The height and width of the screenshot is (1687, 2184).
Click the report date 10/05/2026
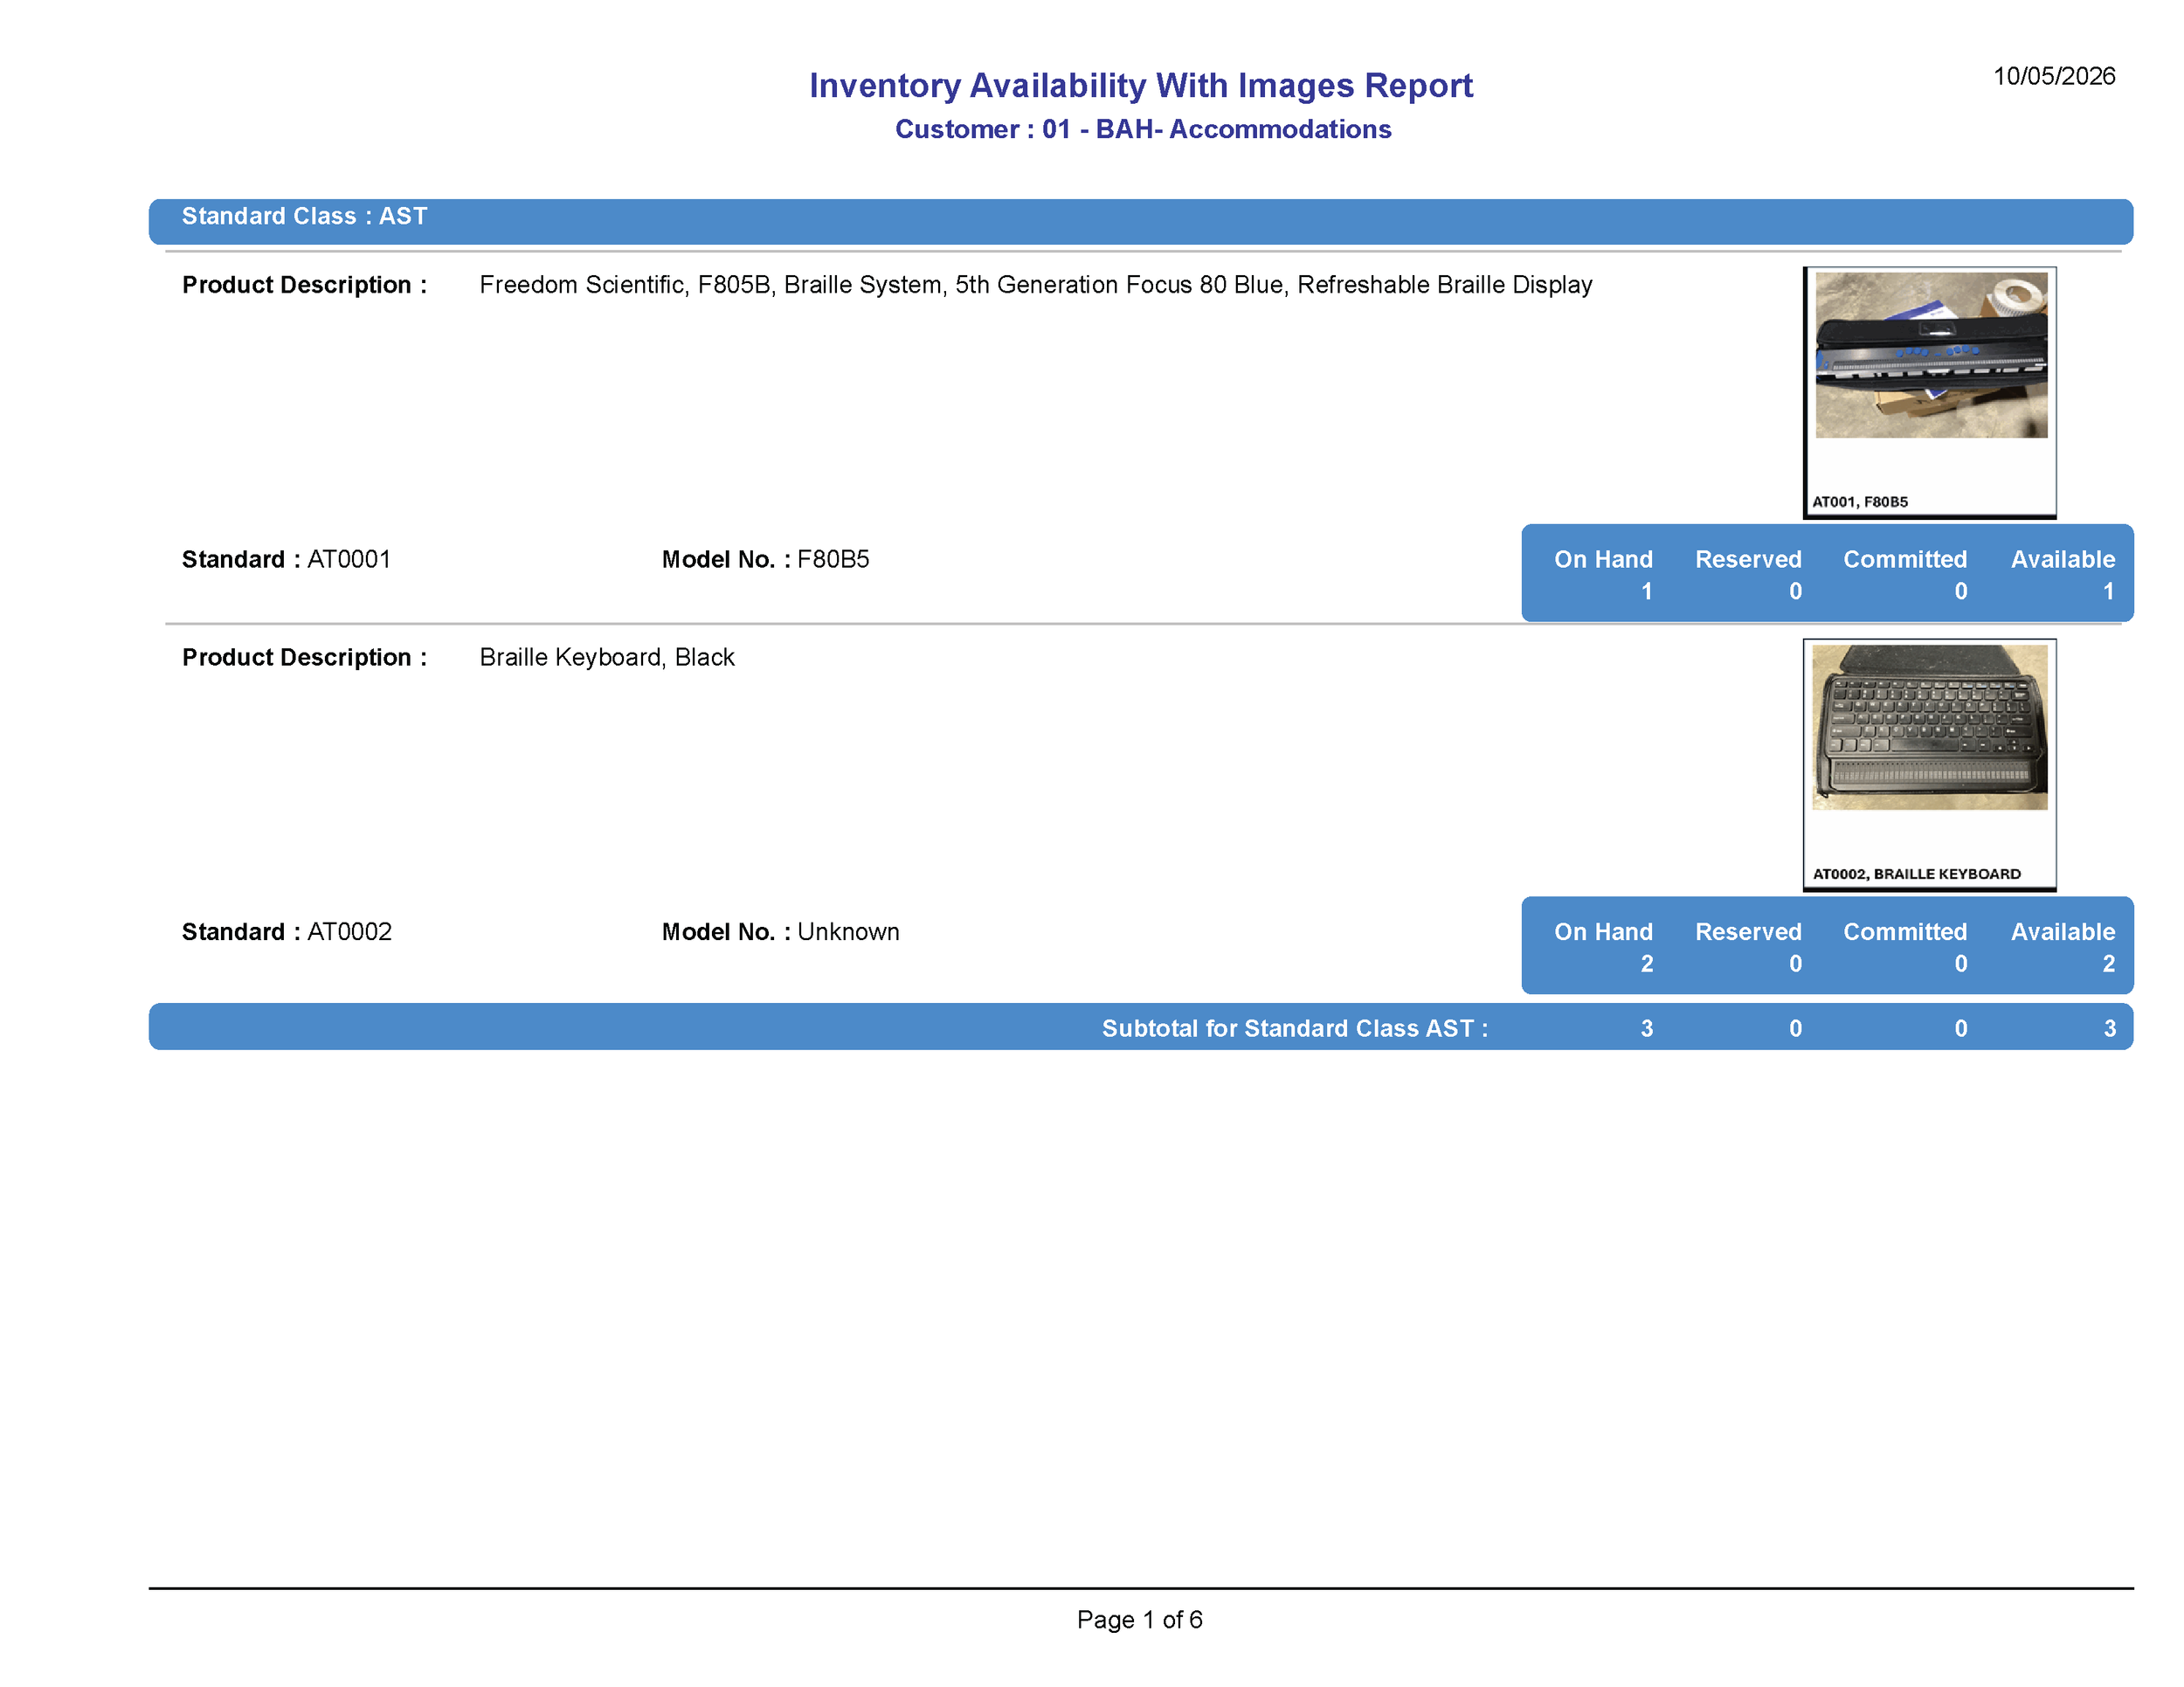(2054, 76)
